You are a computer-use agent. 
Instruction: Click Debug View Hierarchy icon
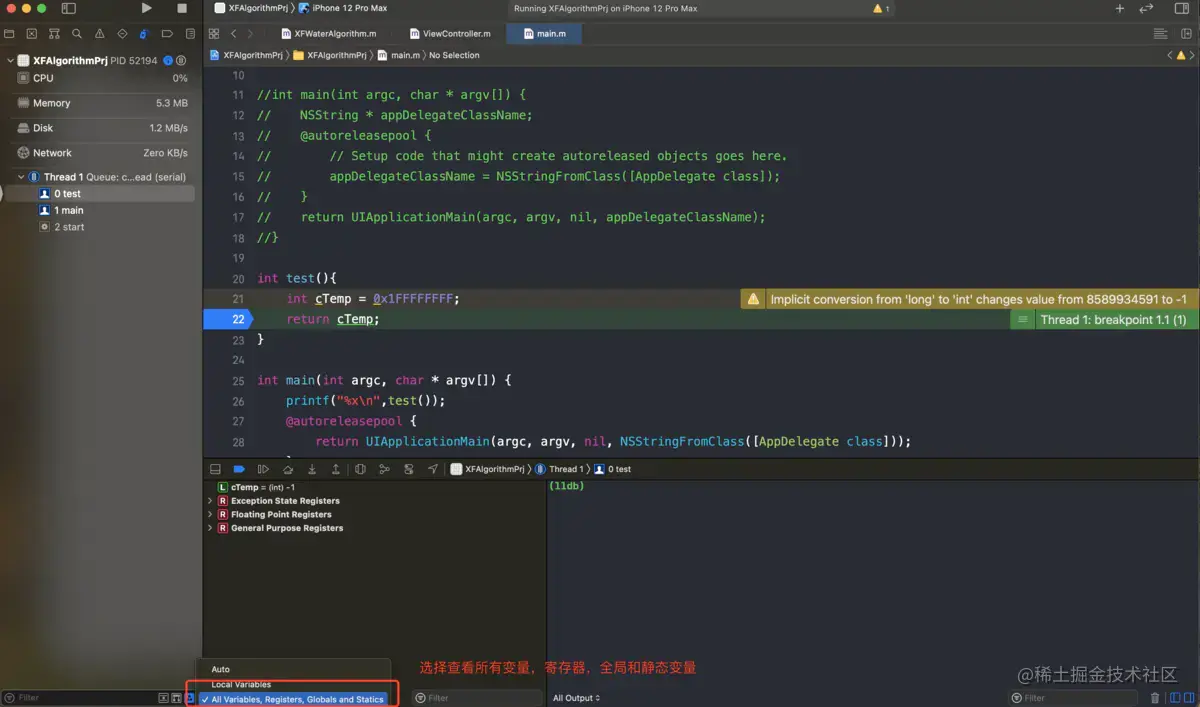[360, 469]
